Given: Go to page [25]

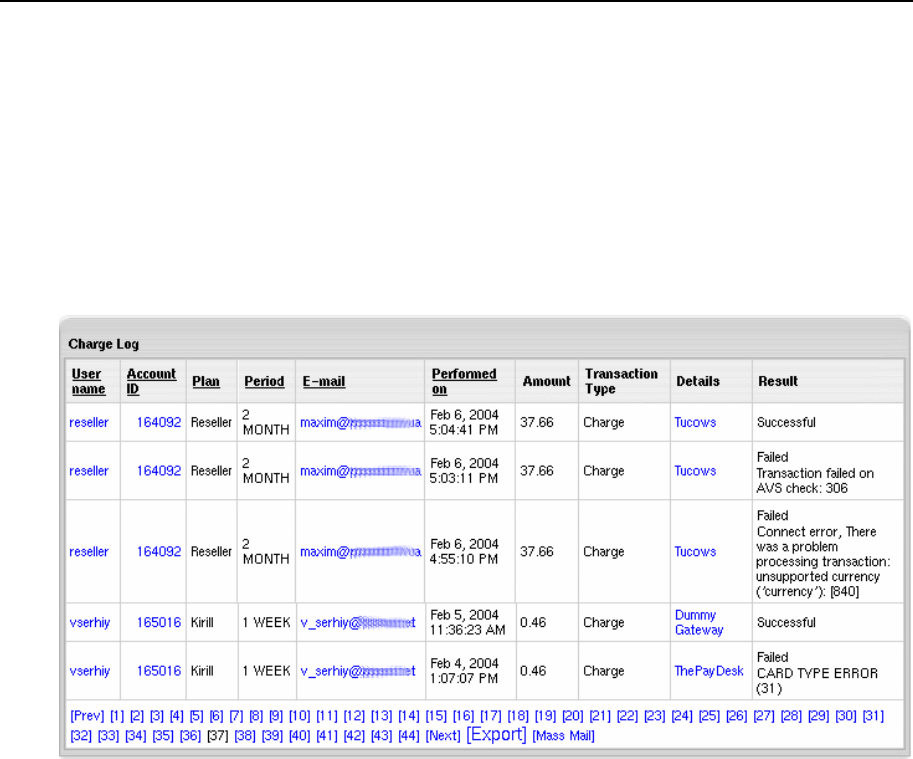Looking at the screenshot, I should pyautogui.click(x=709, y=716).
